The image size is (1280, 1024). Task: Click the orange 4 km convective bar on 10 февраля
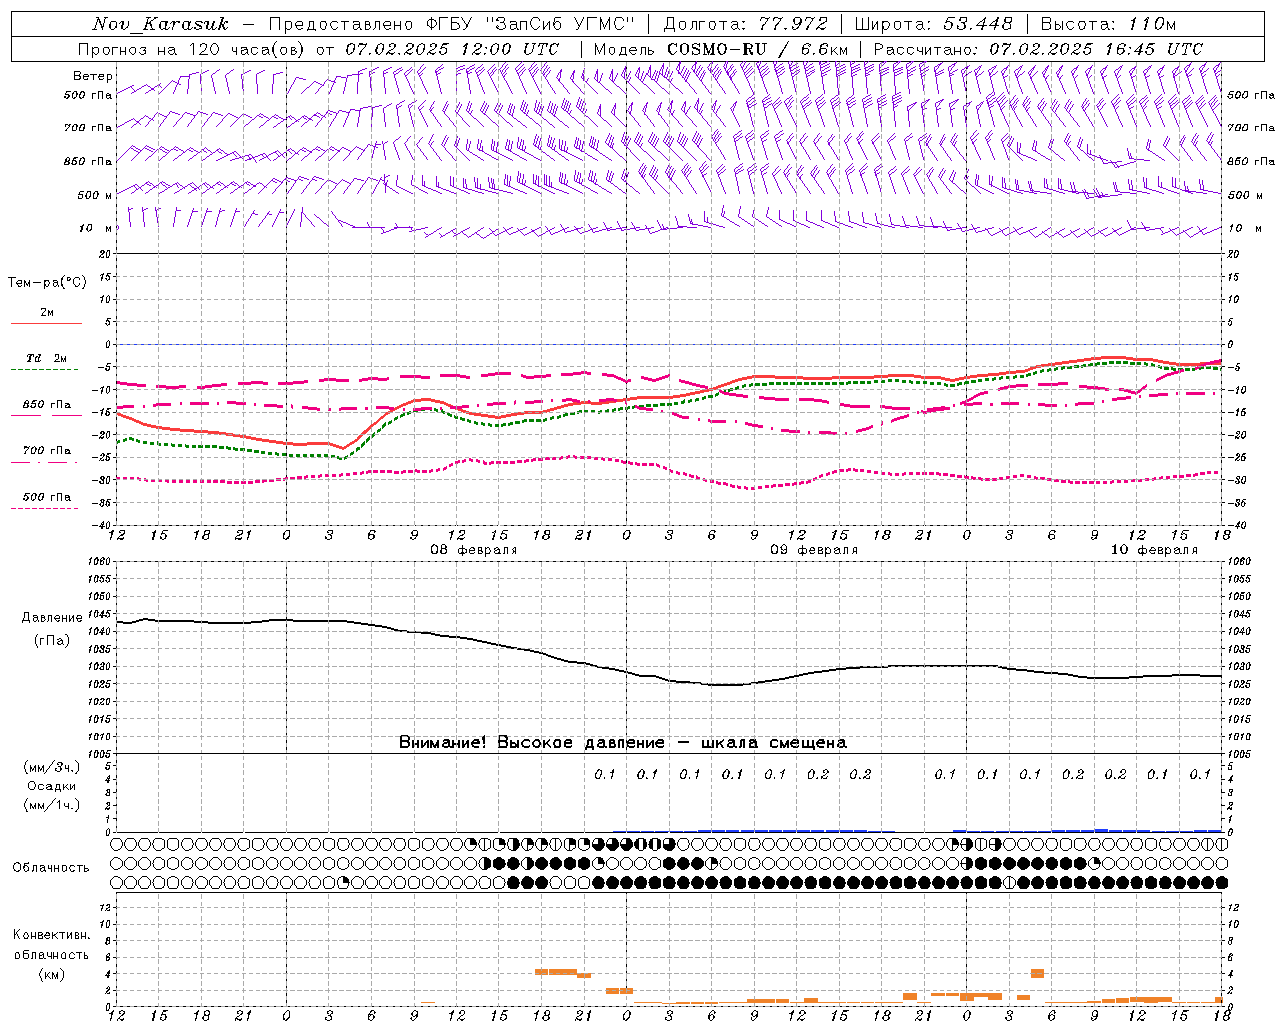click(1037, 973)
